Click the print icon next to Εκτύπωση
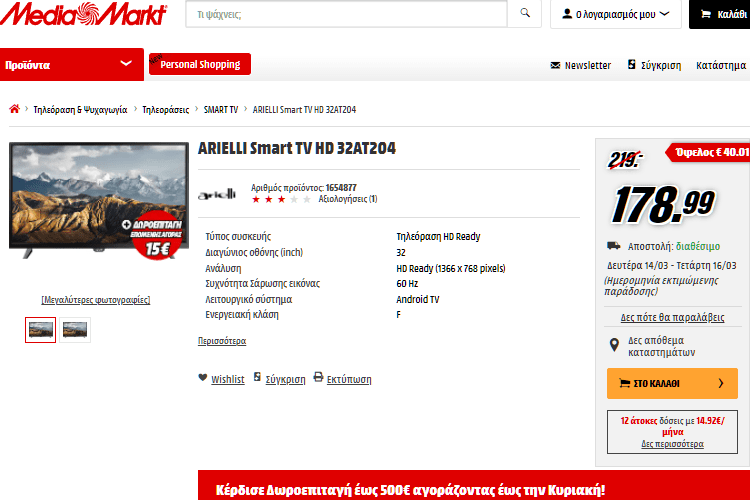This screenshot has height=500, width=750. click(x=318, y=377)
